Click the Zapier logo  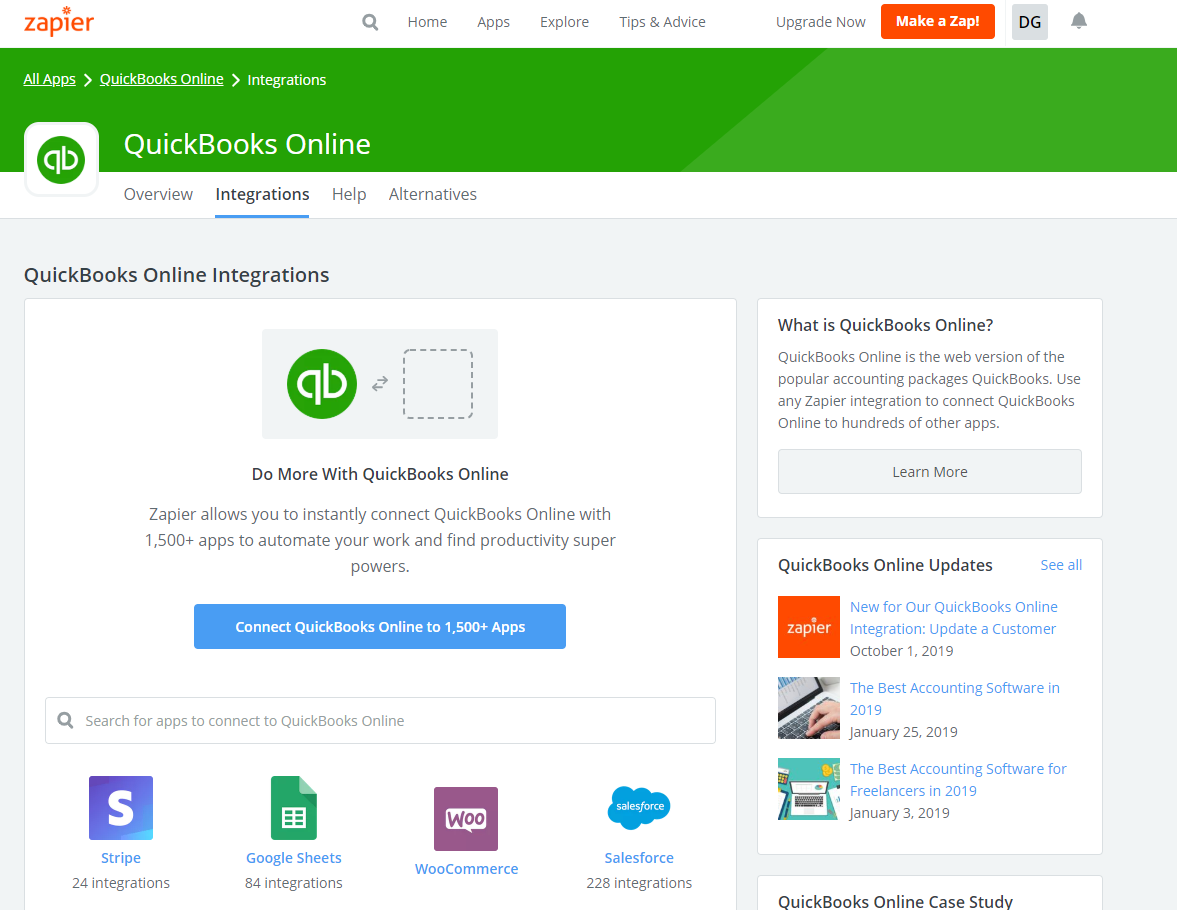pyautogui.click(x=59, y=21)
